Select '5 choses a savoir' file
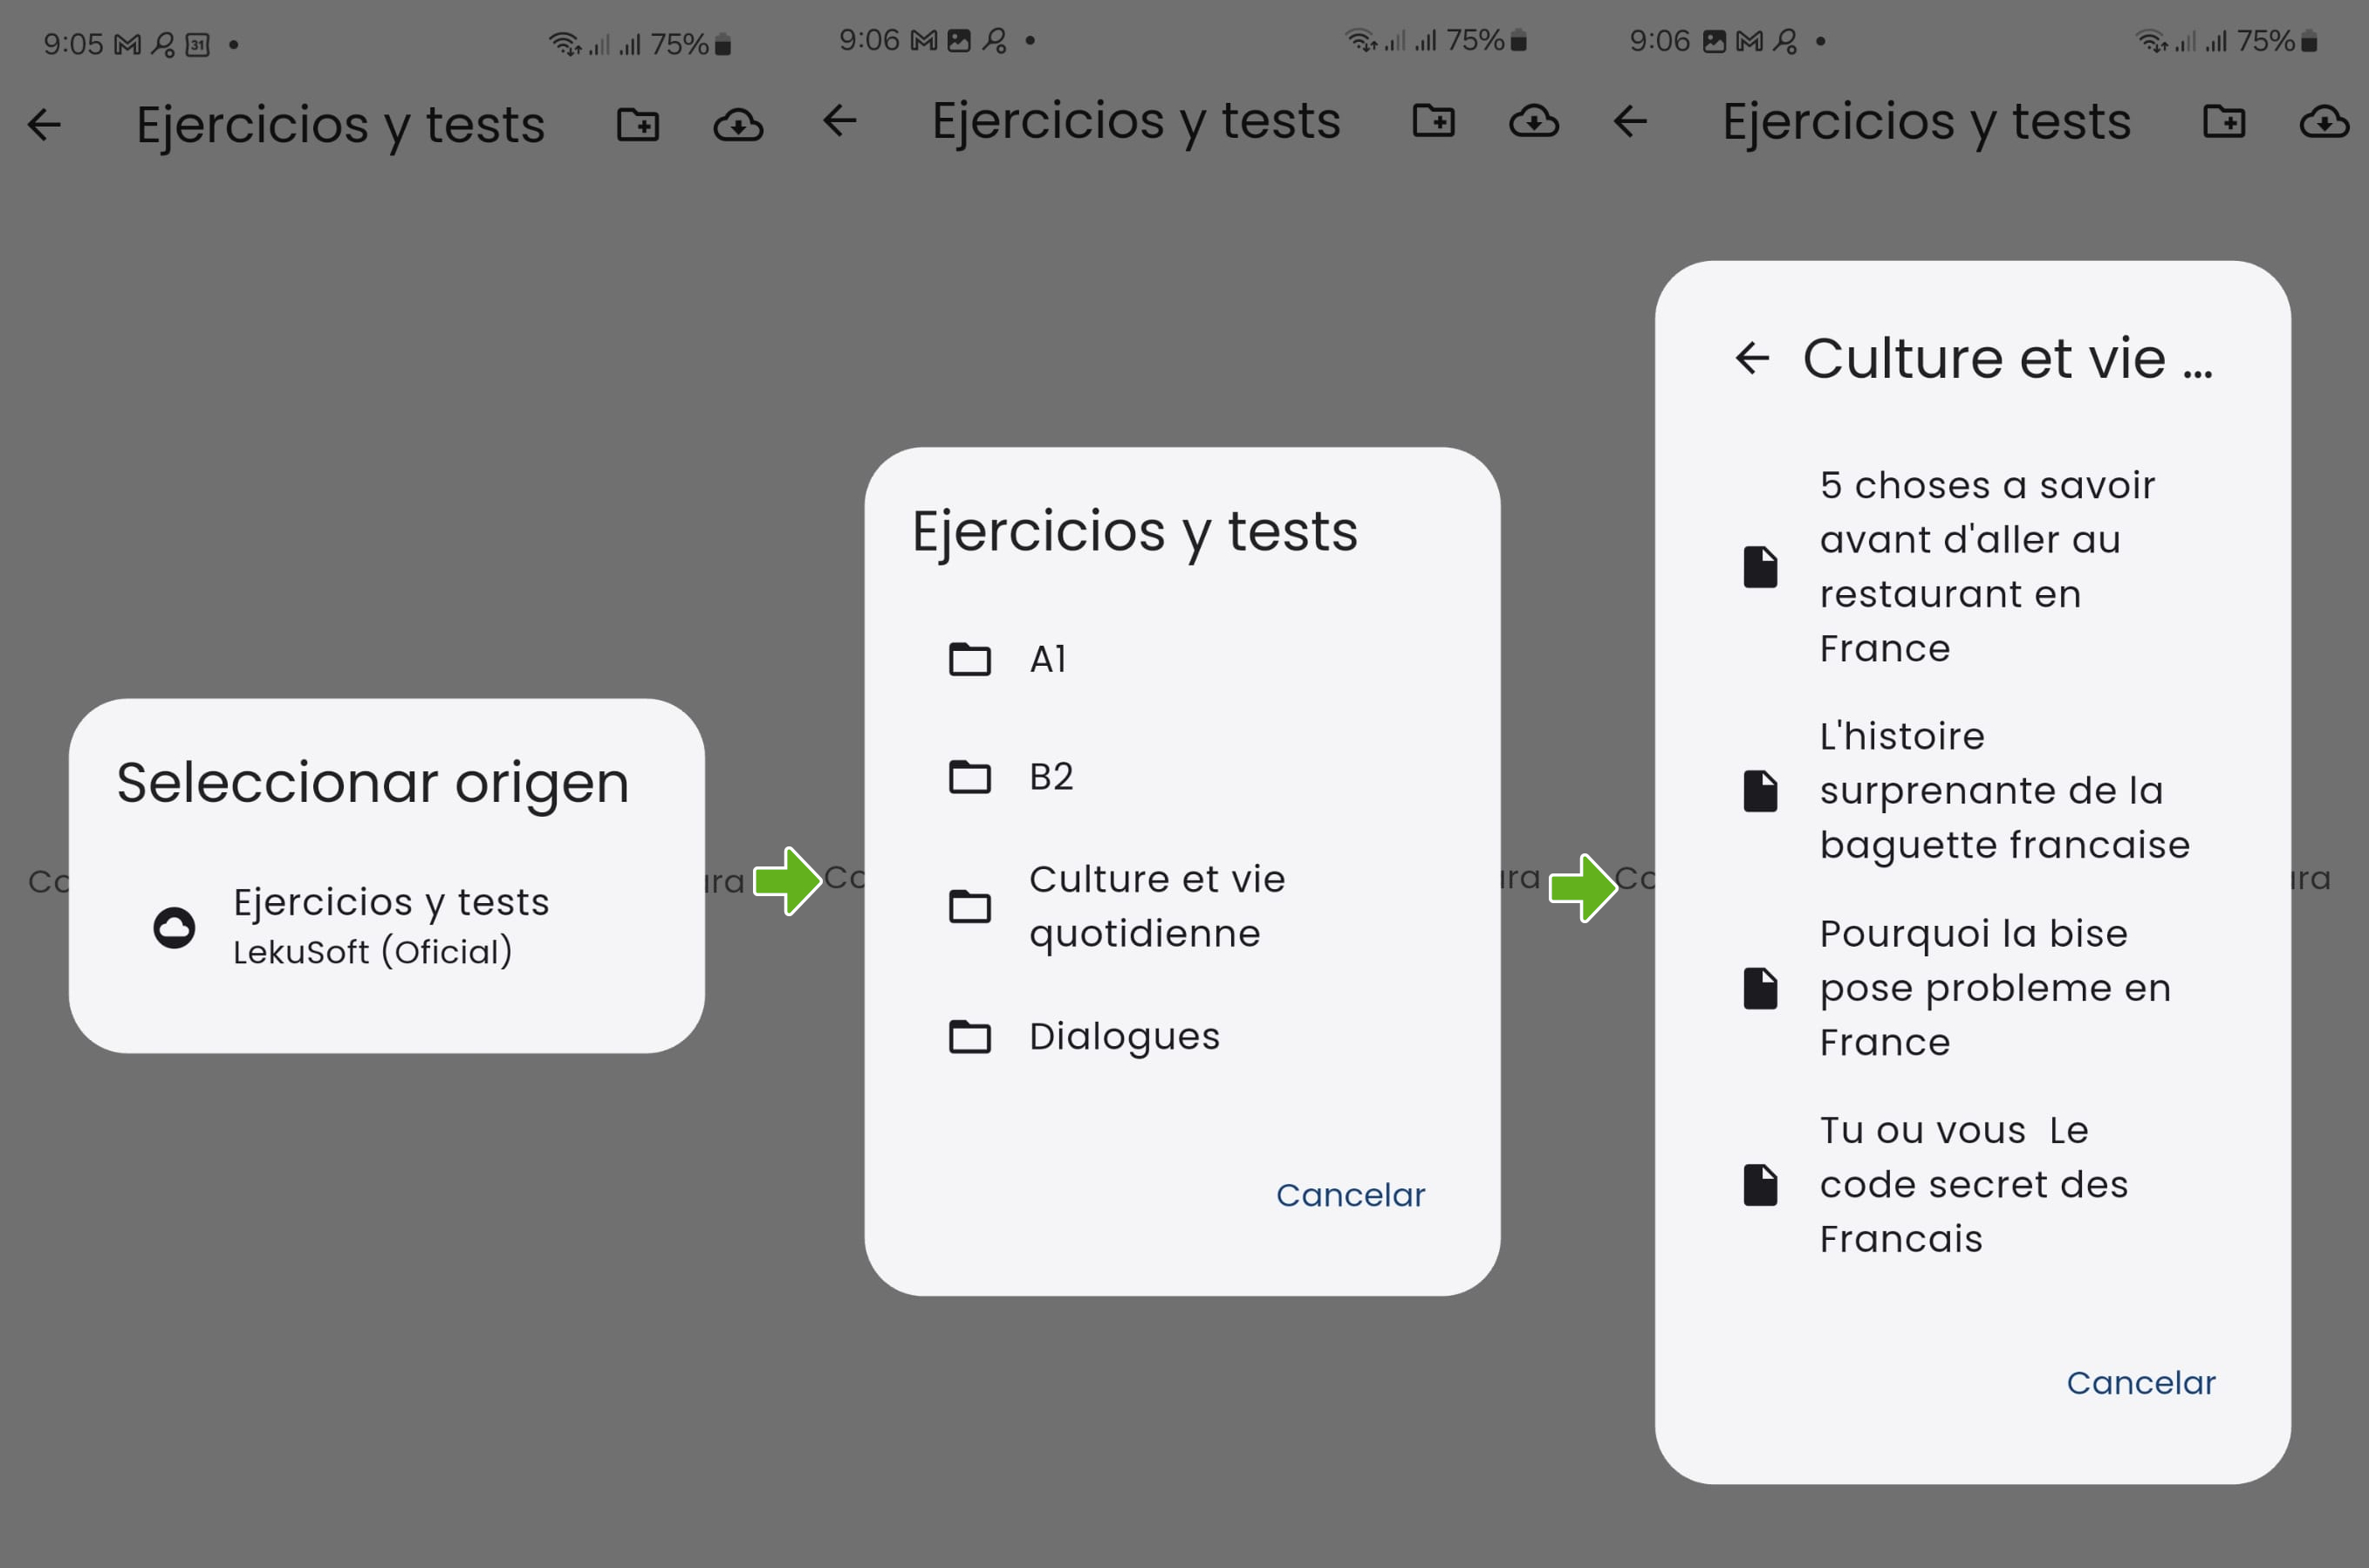Image resolution: width=2369 pixels, height=1568 pixels. point(1972,567)
